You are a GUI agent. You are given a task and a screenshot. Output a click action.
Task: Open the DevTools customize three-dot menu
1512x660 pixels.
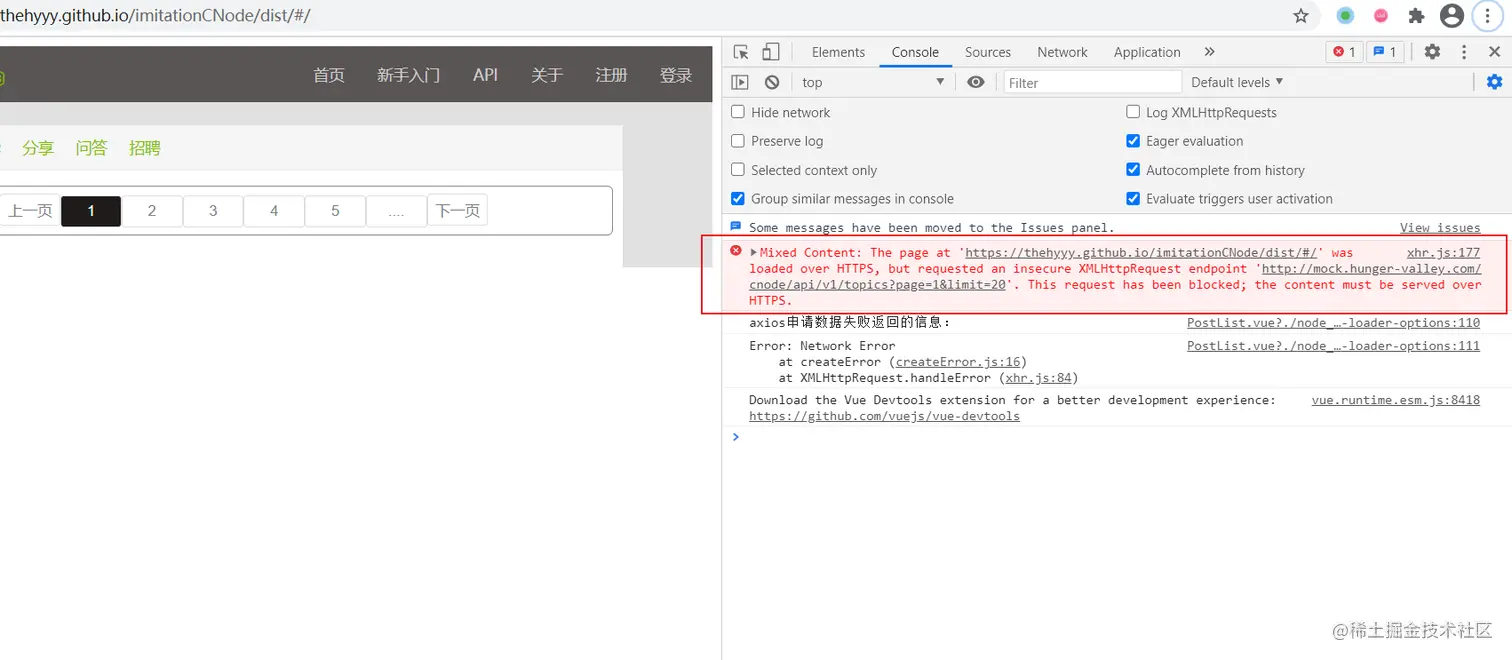coord(1464,52)
